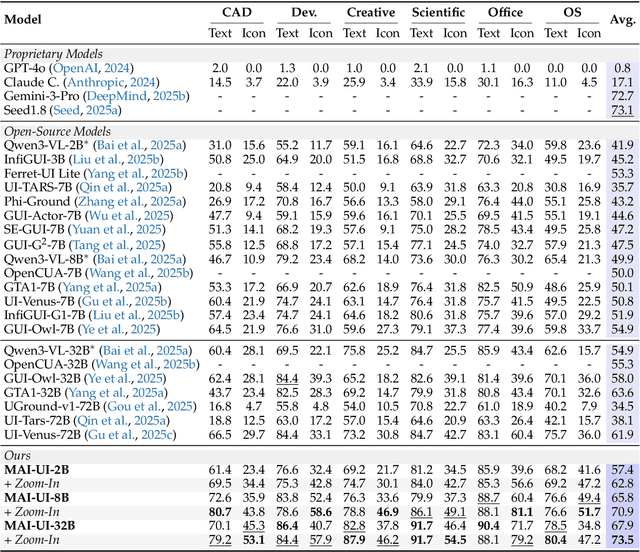This screenshot has width=640, height=552.
Task: Open the Tang et al., 2025 citation
Action: 117,245
